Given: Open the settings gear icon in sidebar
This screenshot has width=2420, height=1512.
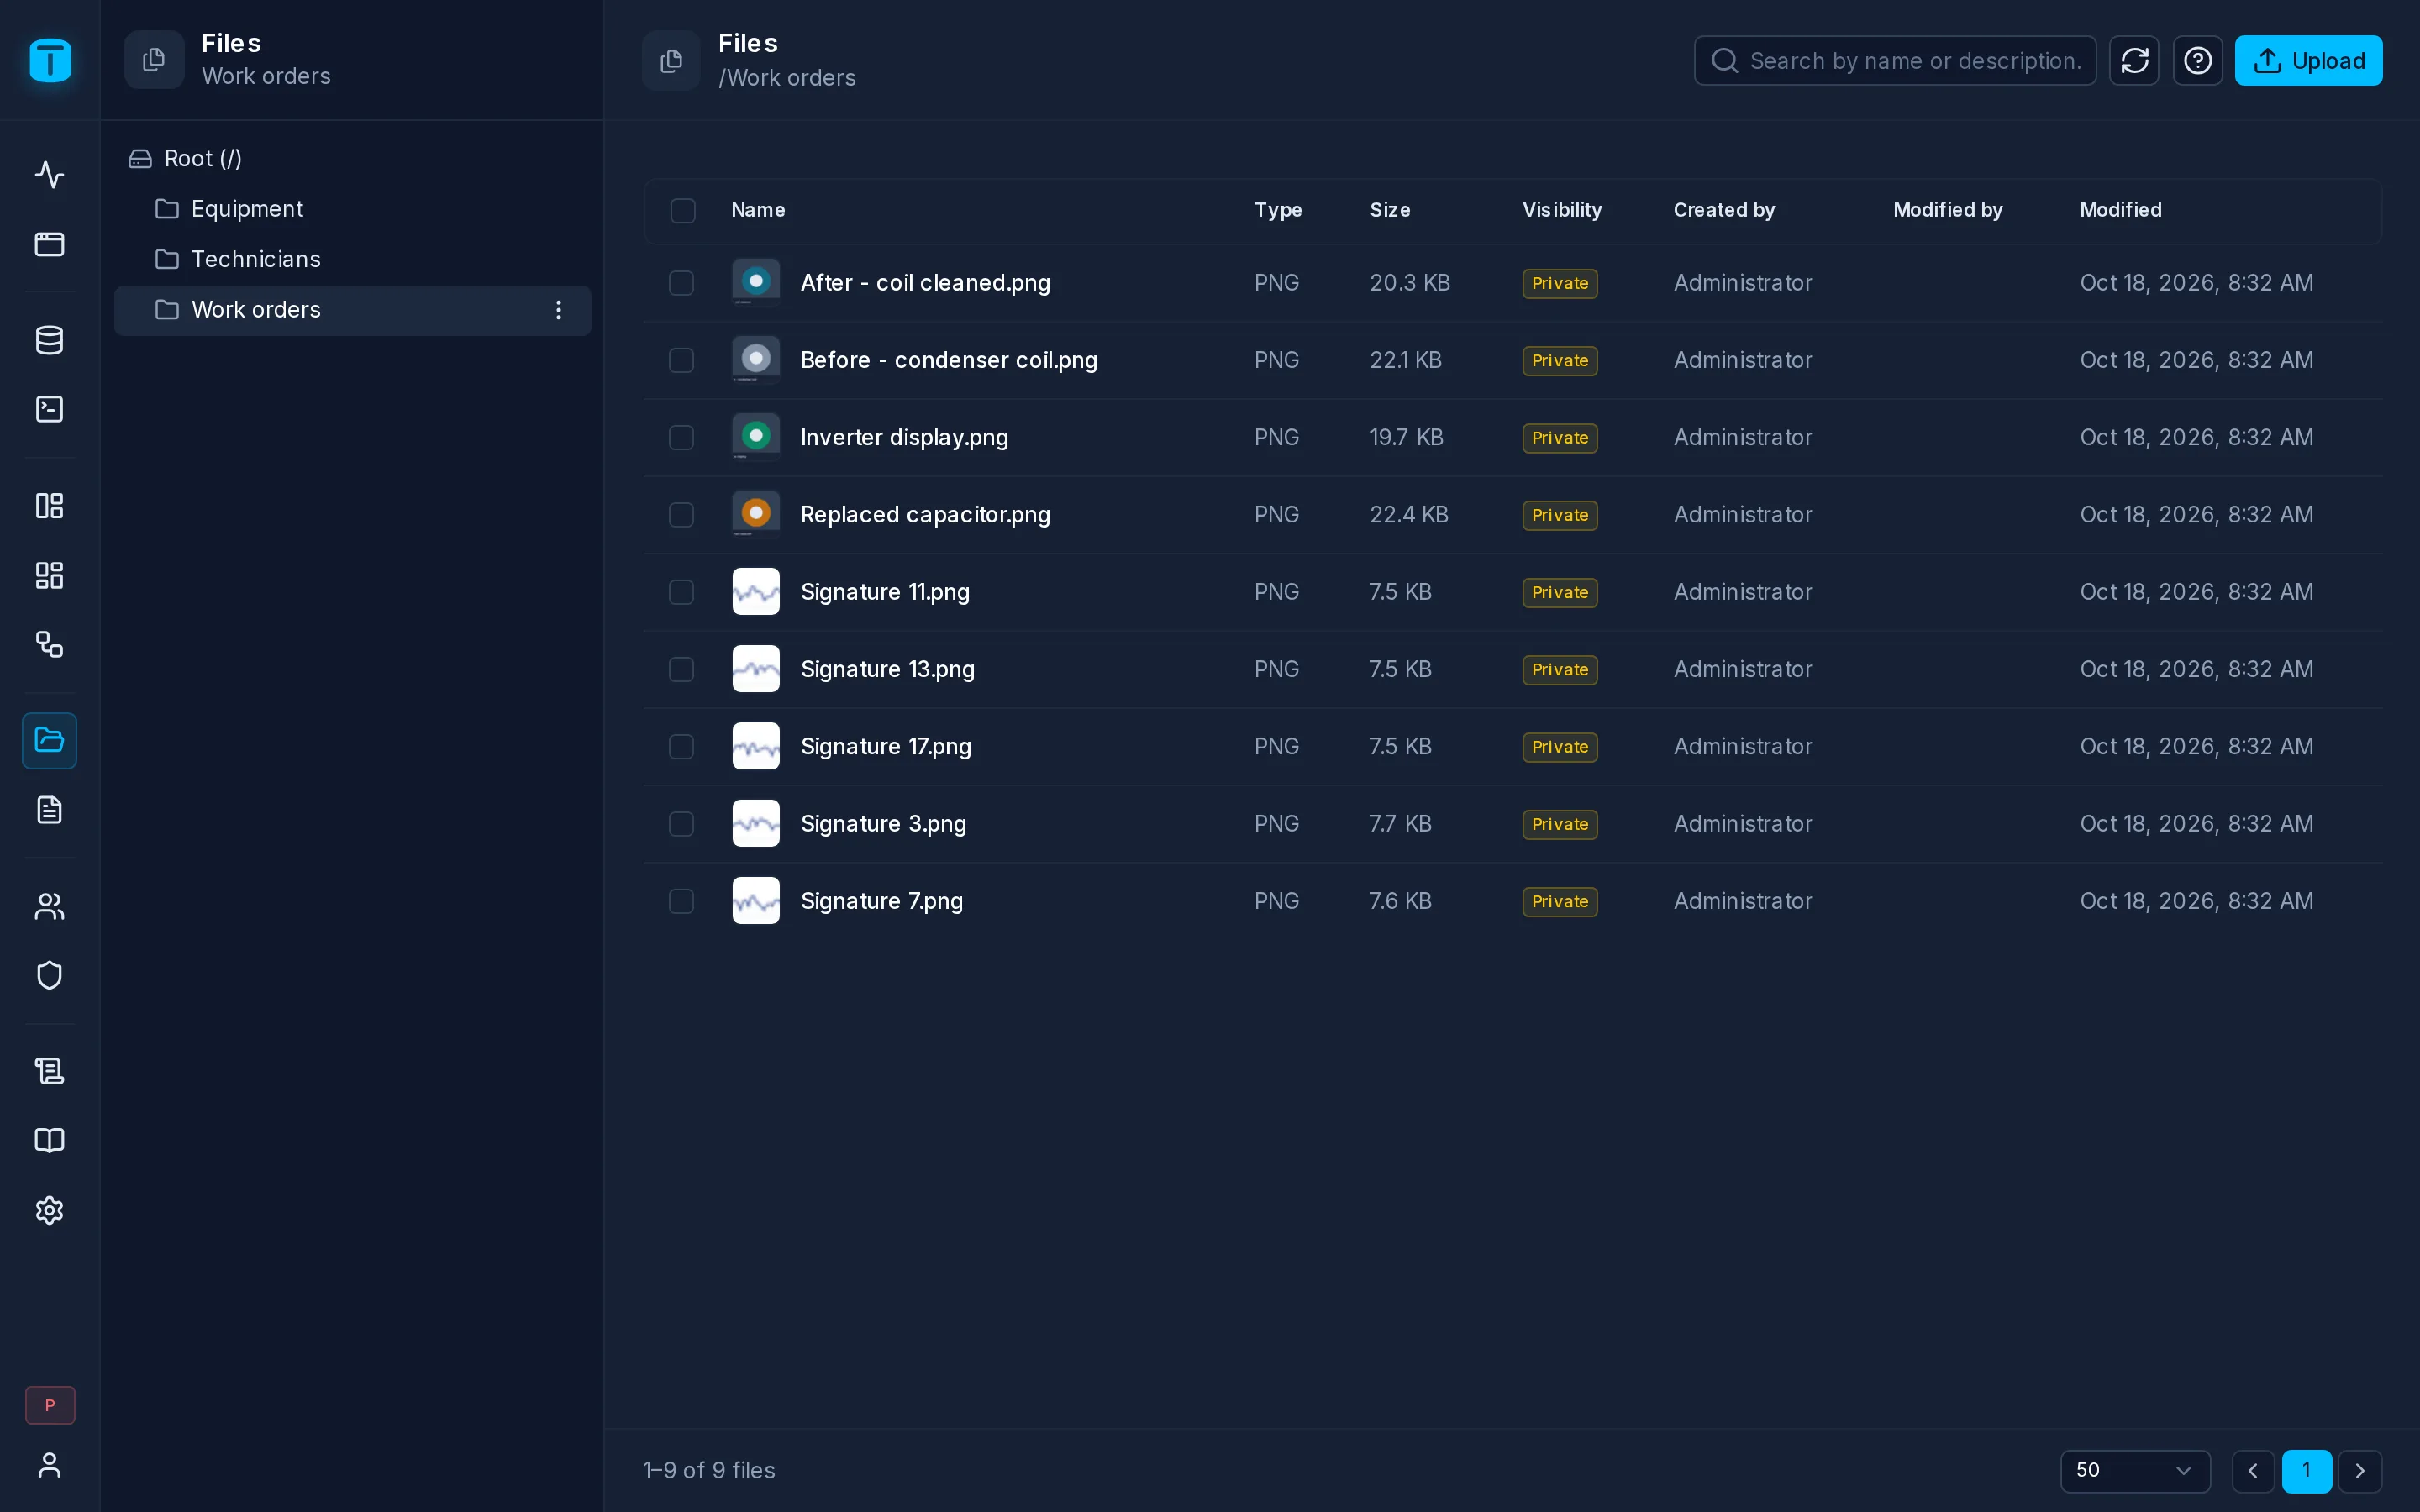Looking at the screenshot, I should coord(49,1210).
